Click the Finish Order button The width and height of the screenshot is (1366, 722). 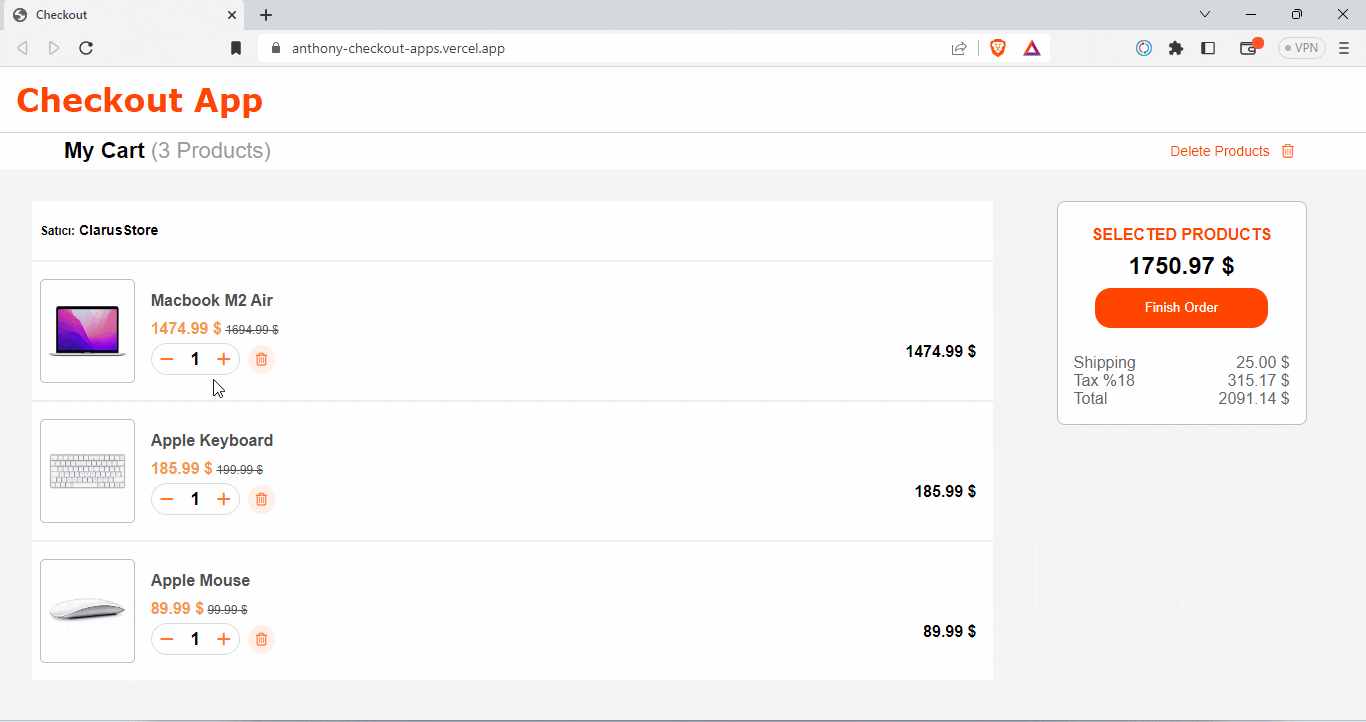pyautogui.click(x=1181, y=308)
